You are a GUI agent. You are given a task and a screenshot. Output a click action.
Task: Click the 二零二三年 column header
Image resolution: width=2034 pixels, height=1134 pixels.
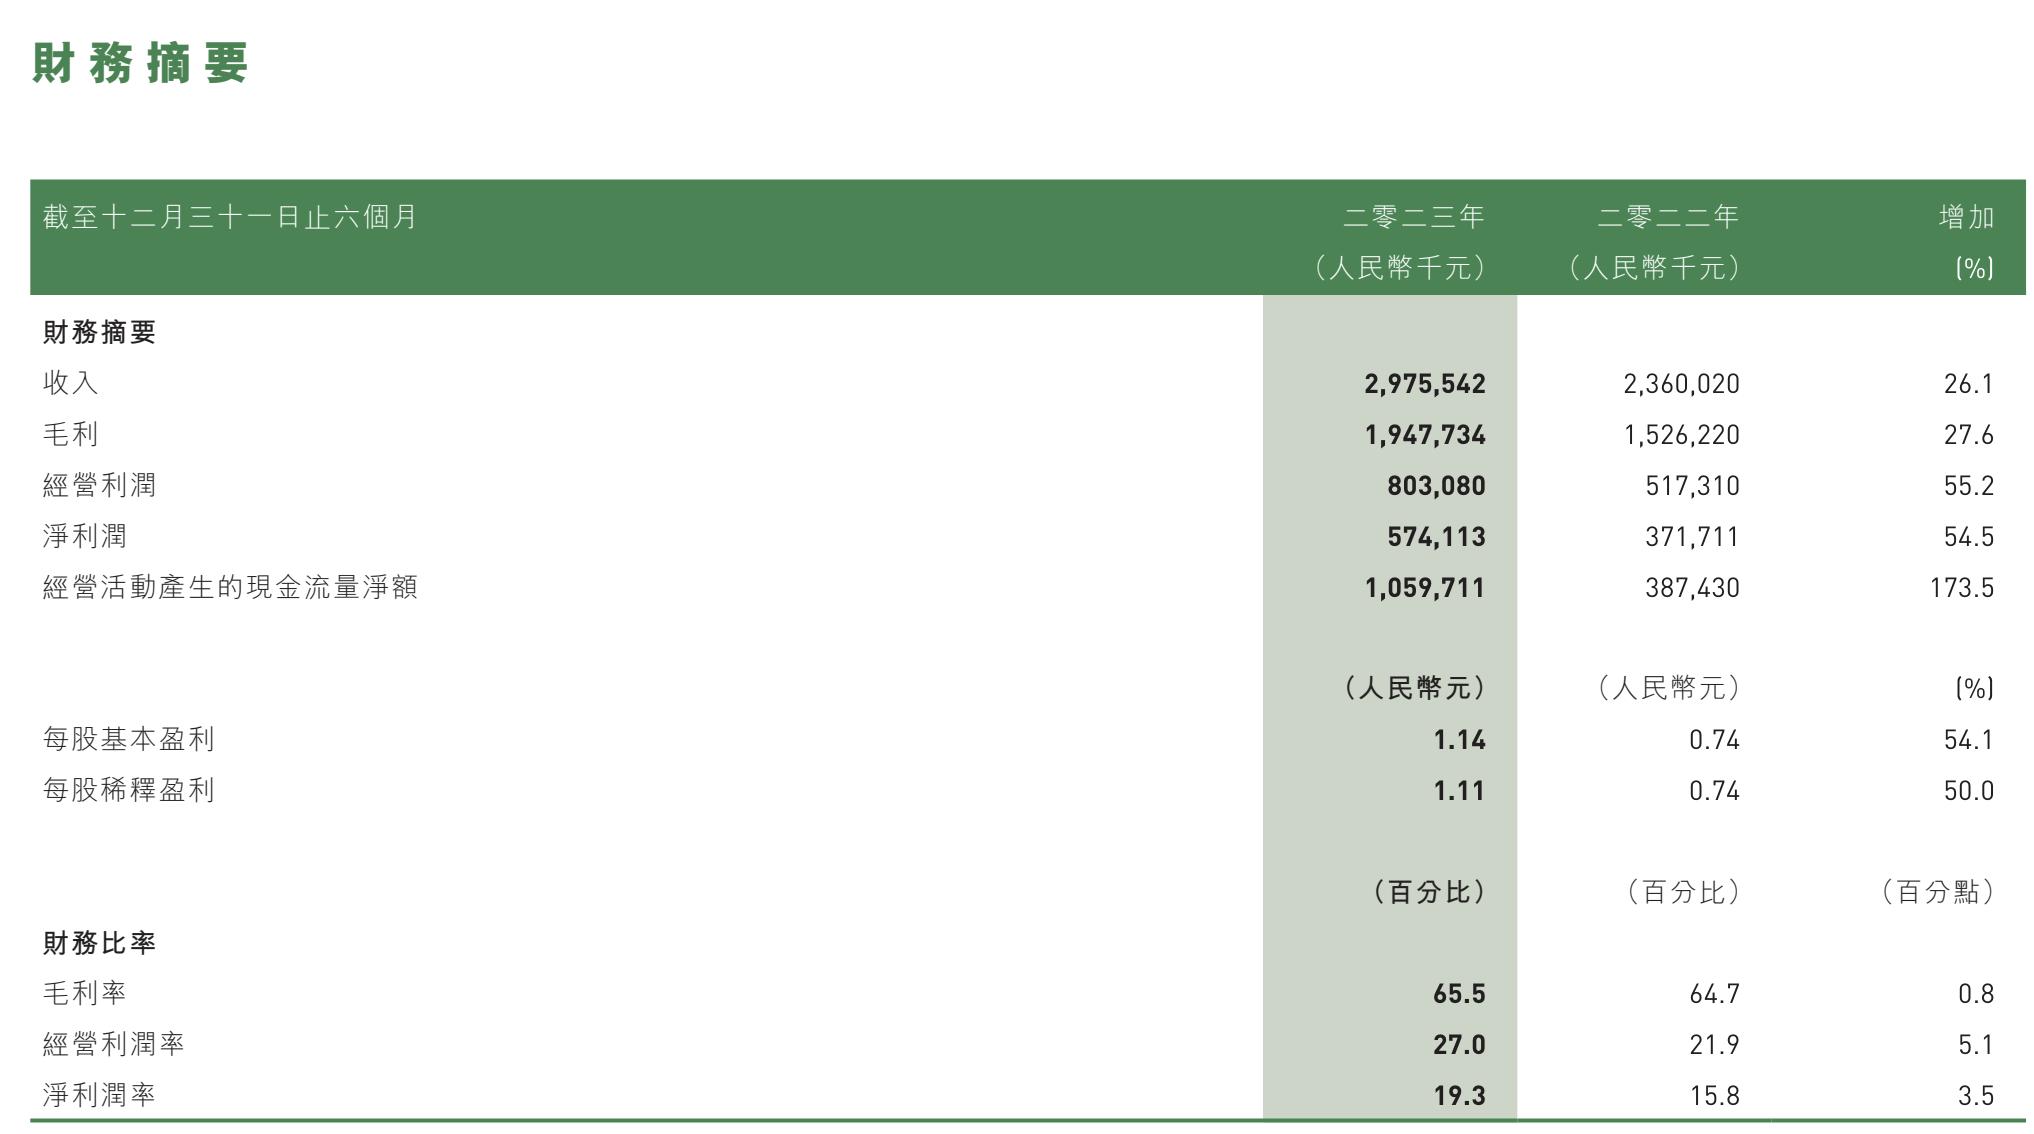(1413, 217)
